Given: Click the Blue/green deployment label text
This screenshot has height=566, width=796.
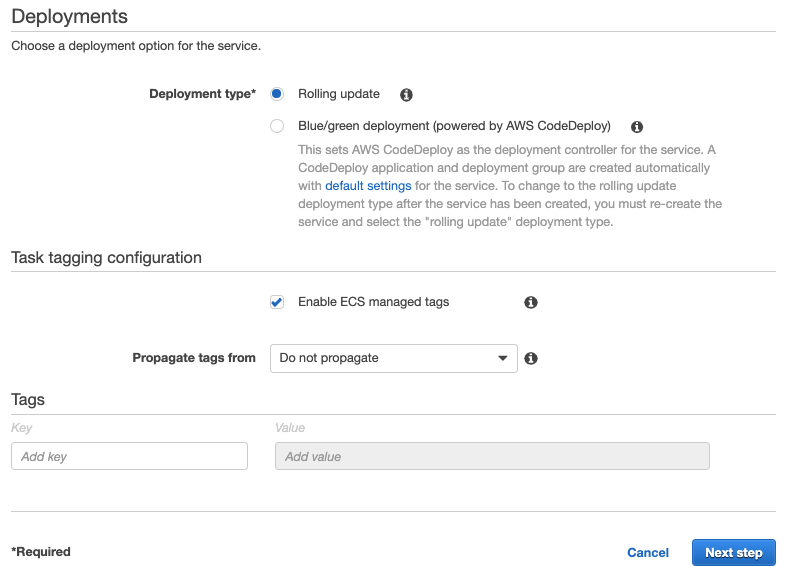Looking at the screenshot, I should click(454, 126).
